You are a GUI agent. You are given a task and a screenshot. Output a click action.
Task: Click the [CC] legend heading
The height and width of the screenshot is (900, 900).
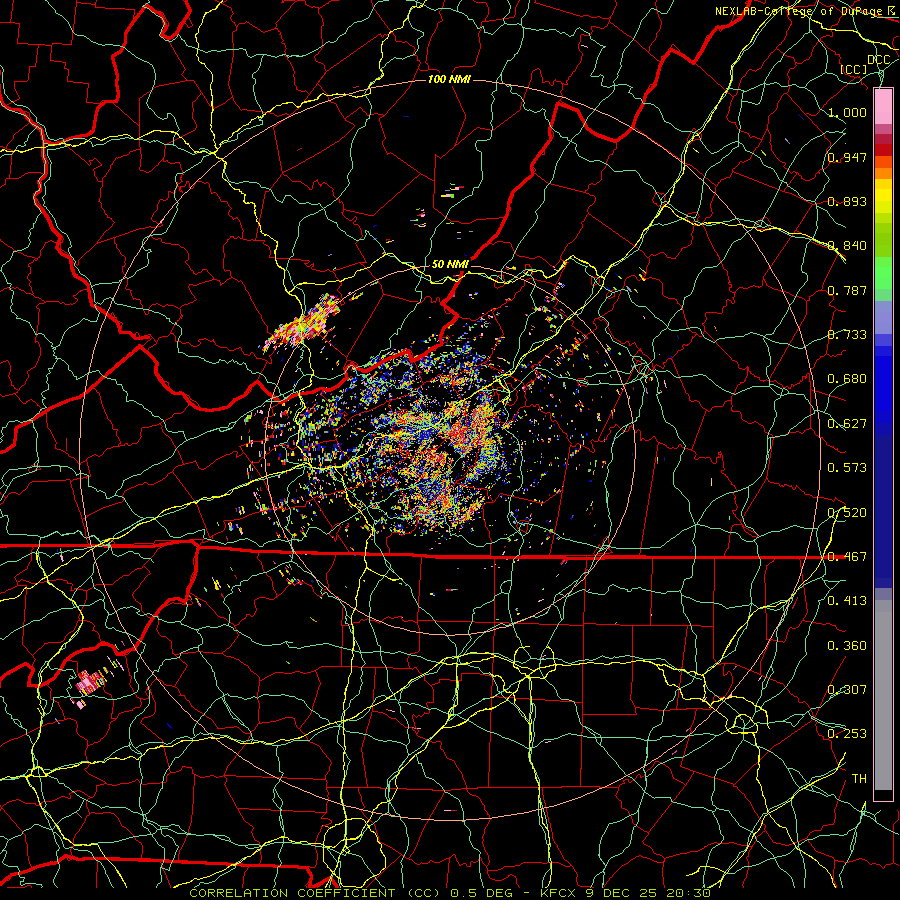854,69
